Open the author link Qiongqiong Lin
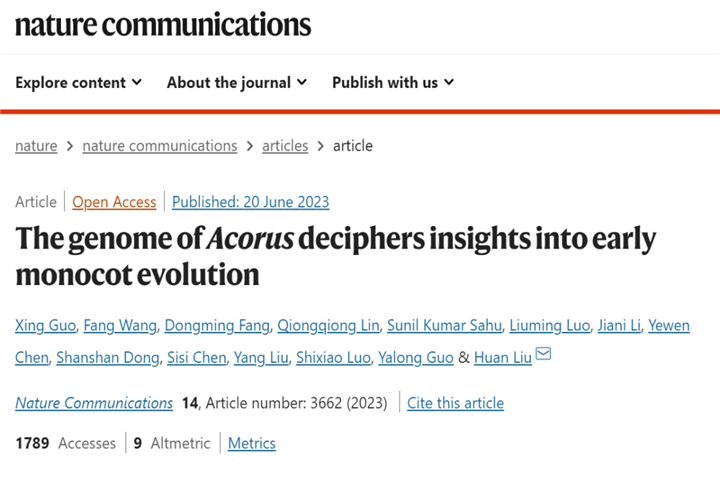This screenshot has width=720, height=480. [329, 326]
